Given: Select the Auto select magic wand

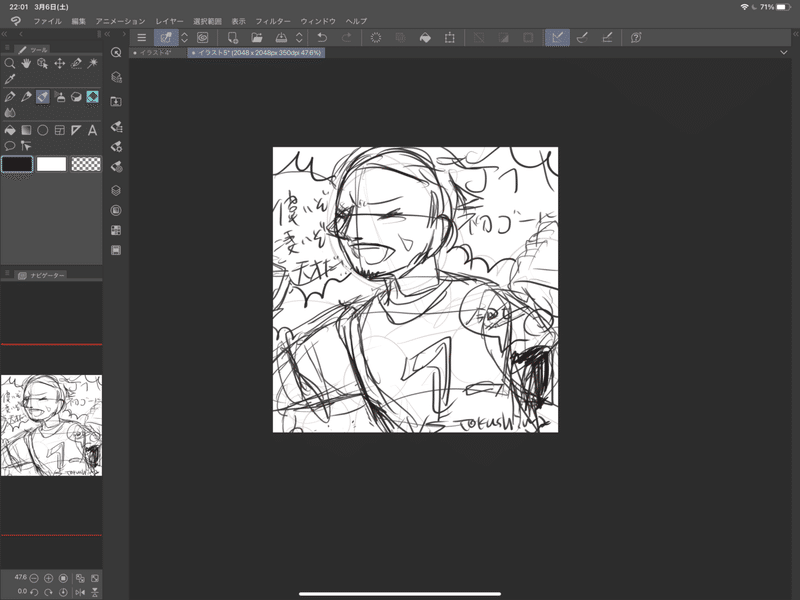Looking at the screenshot, I should click(92, 63).
